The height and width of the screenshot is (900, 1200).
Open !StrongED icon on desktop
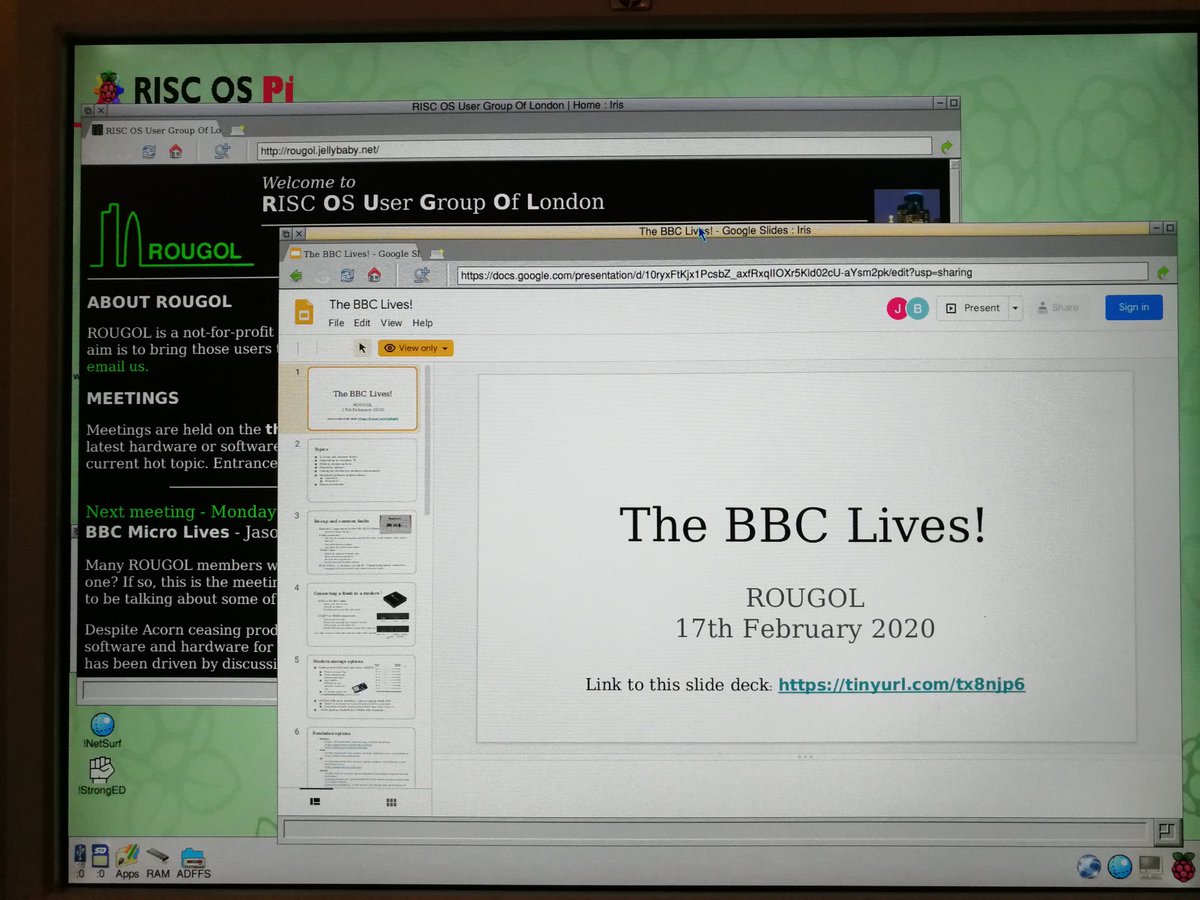tap(103, 775)
